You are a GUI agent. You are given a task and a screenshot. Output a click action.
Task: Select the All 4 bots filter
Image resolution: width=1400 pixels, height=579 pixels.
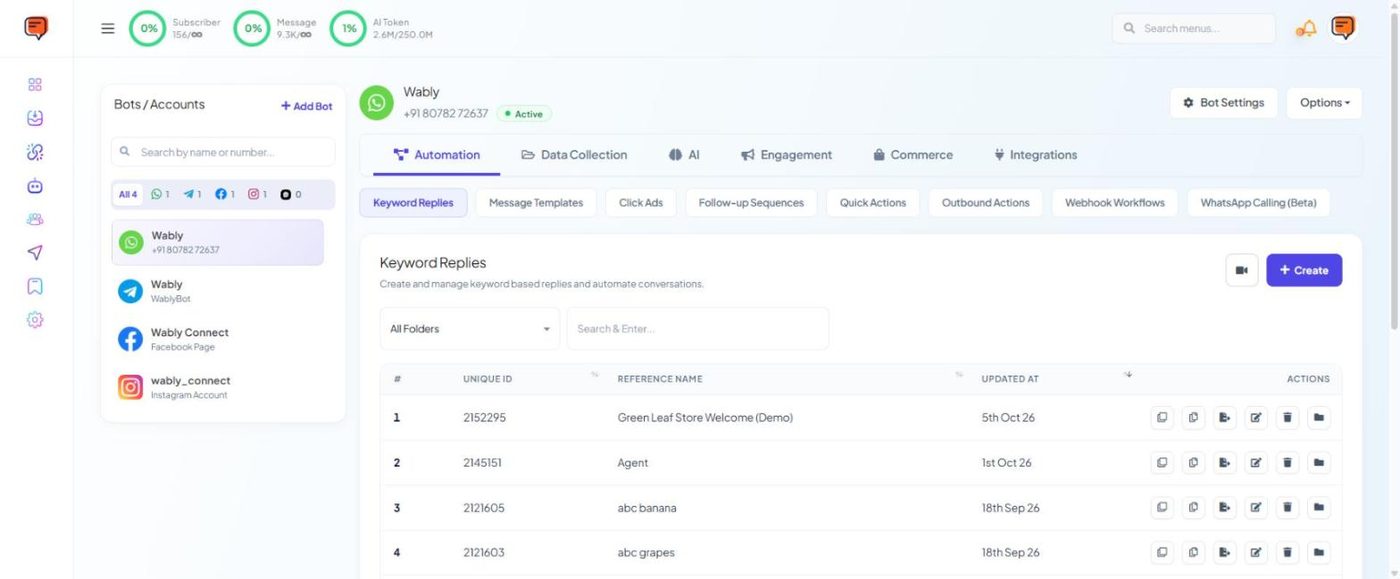coord(128,194)
